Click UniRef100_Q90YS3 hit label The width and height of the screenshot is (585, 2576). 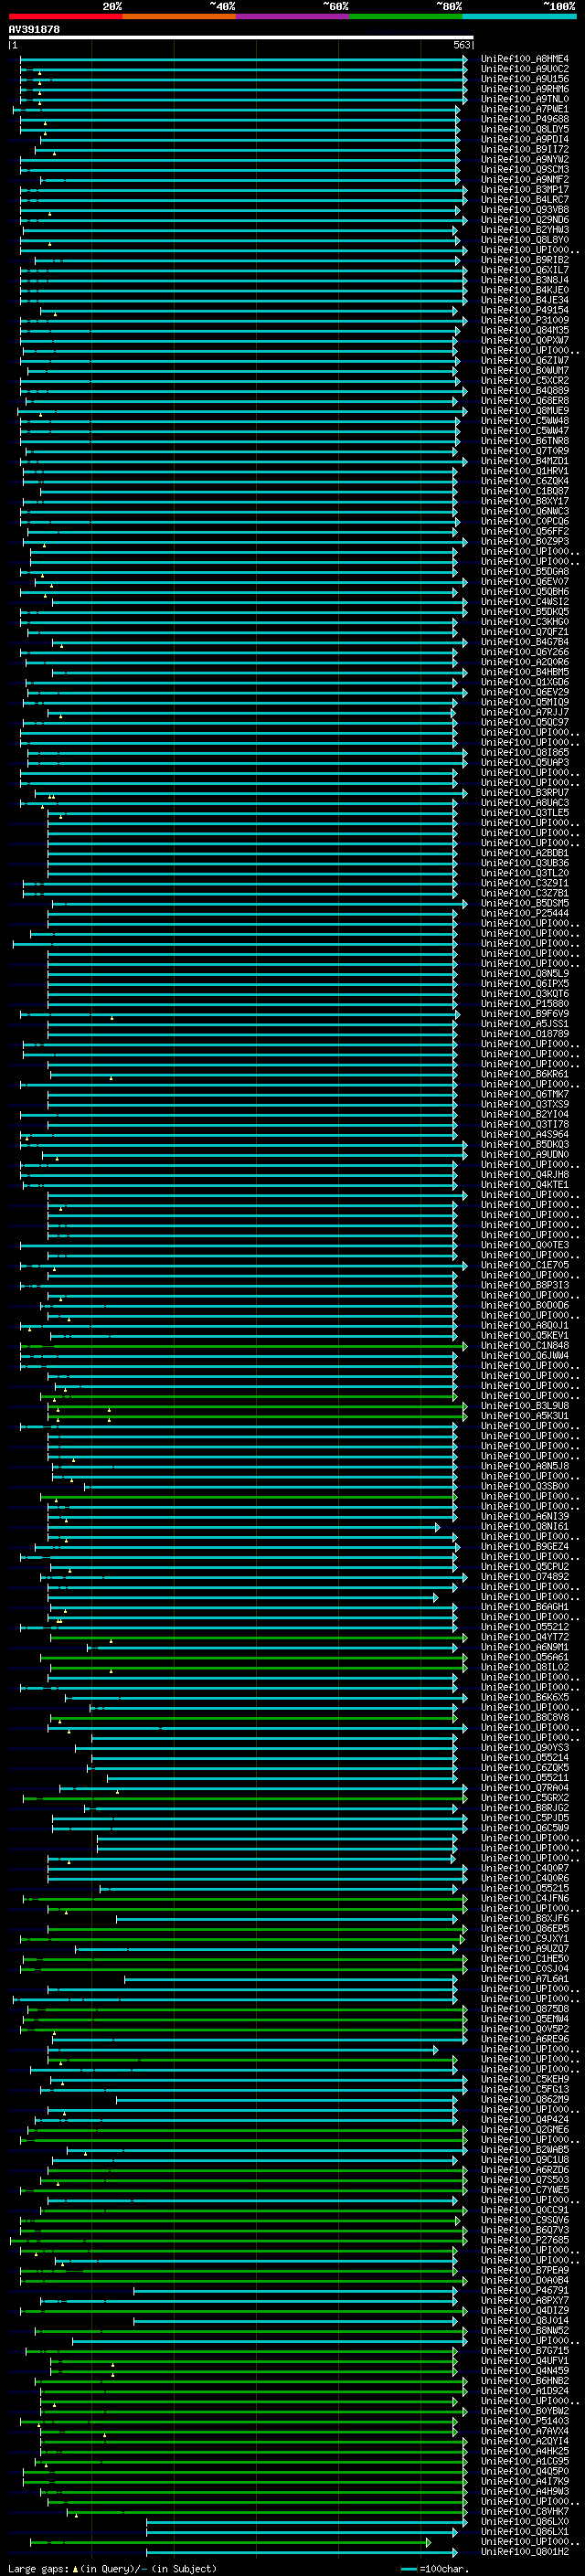coord(525,1748)
